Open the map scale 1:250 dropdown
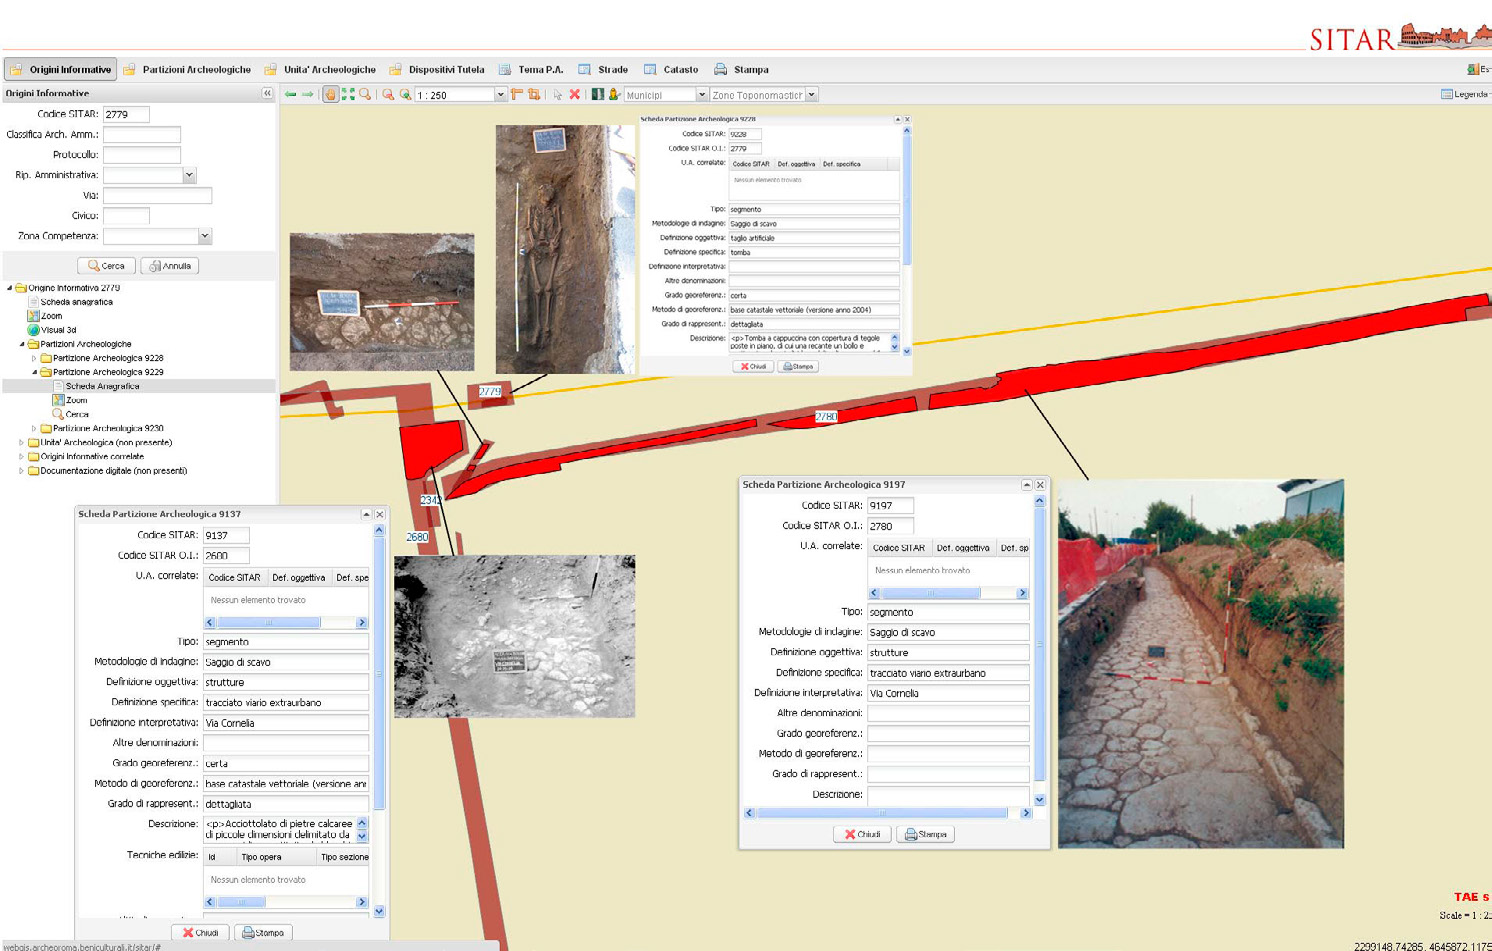 500,95
